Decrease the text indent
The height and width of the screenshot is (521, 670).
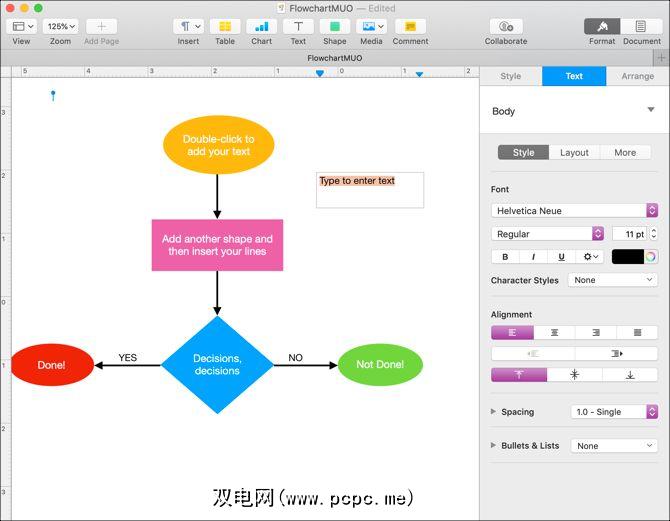(x=533, y=353)
